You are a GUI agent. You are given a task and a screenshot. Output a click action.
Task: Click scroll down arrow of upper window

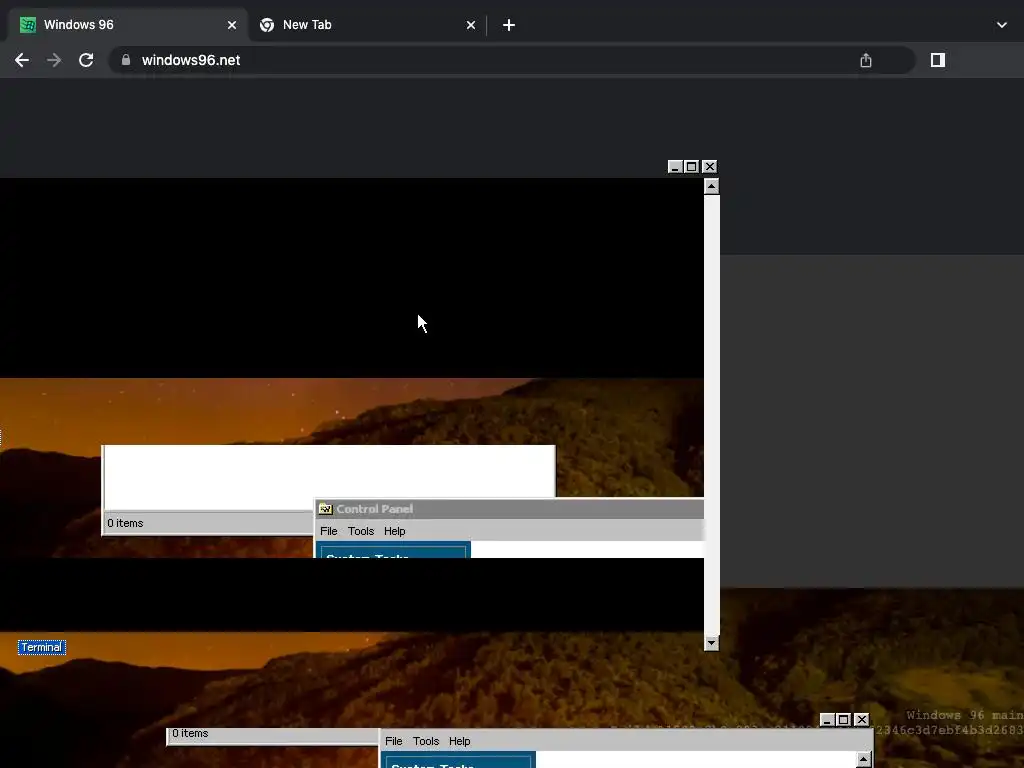tap(711, 643)
